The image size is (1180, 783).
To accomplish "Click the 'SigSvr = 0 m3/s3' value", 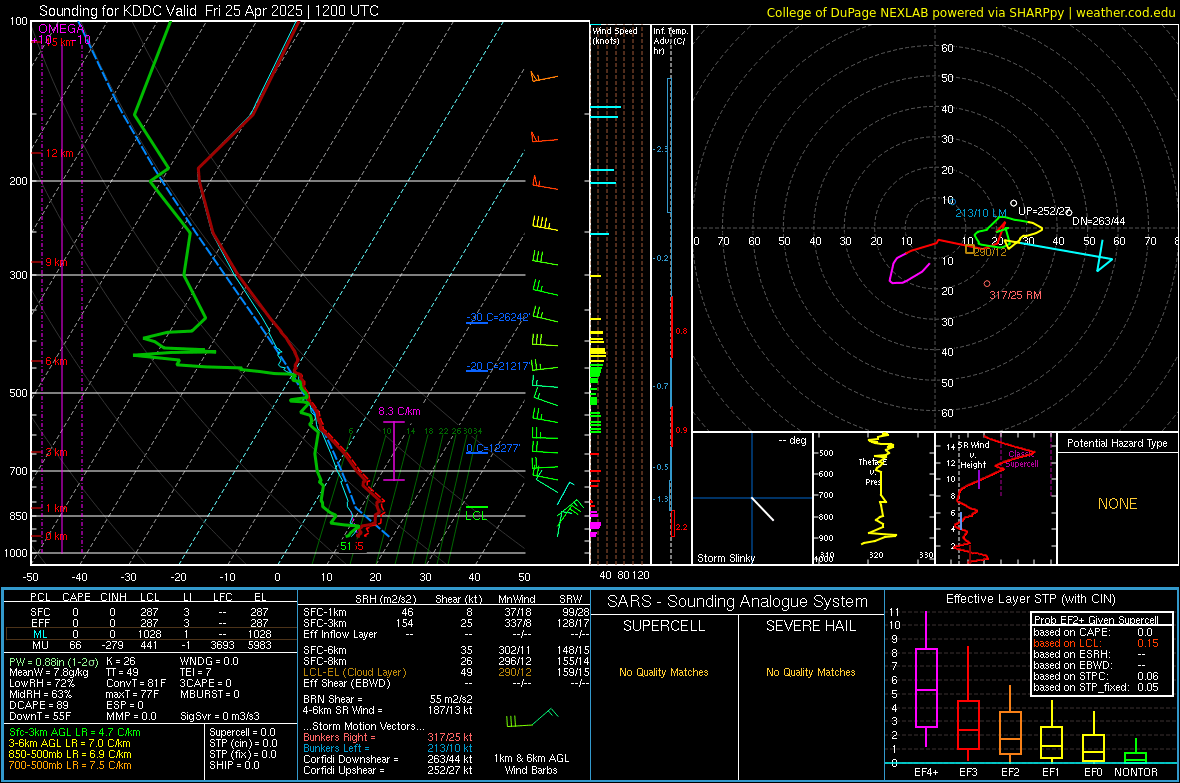I will click(x=220, y=717).
